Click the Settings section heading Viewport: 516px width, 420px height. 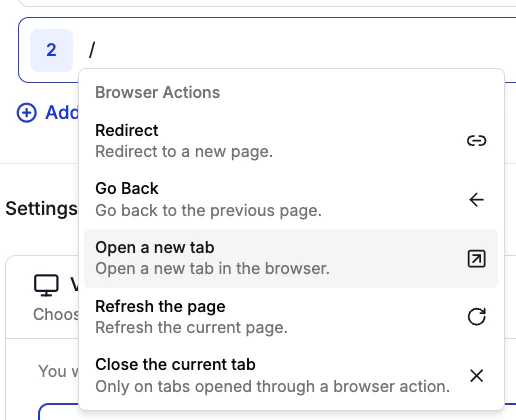tap(41, 209)
